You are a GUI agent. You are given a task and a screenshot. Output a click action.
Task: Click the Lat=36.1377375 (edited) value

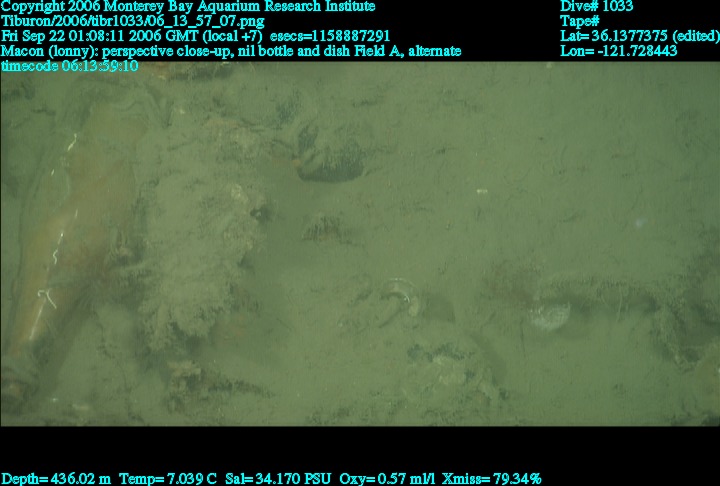point(640,36)
